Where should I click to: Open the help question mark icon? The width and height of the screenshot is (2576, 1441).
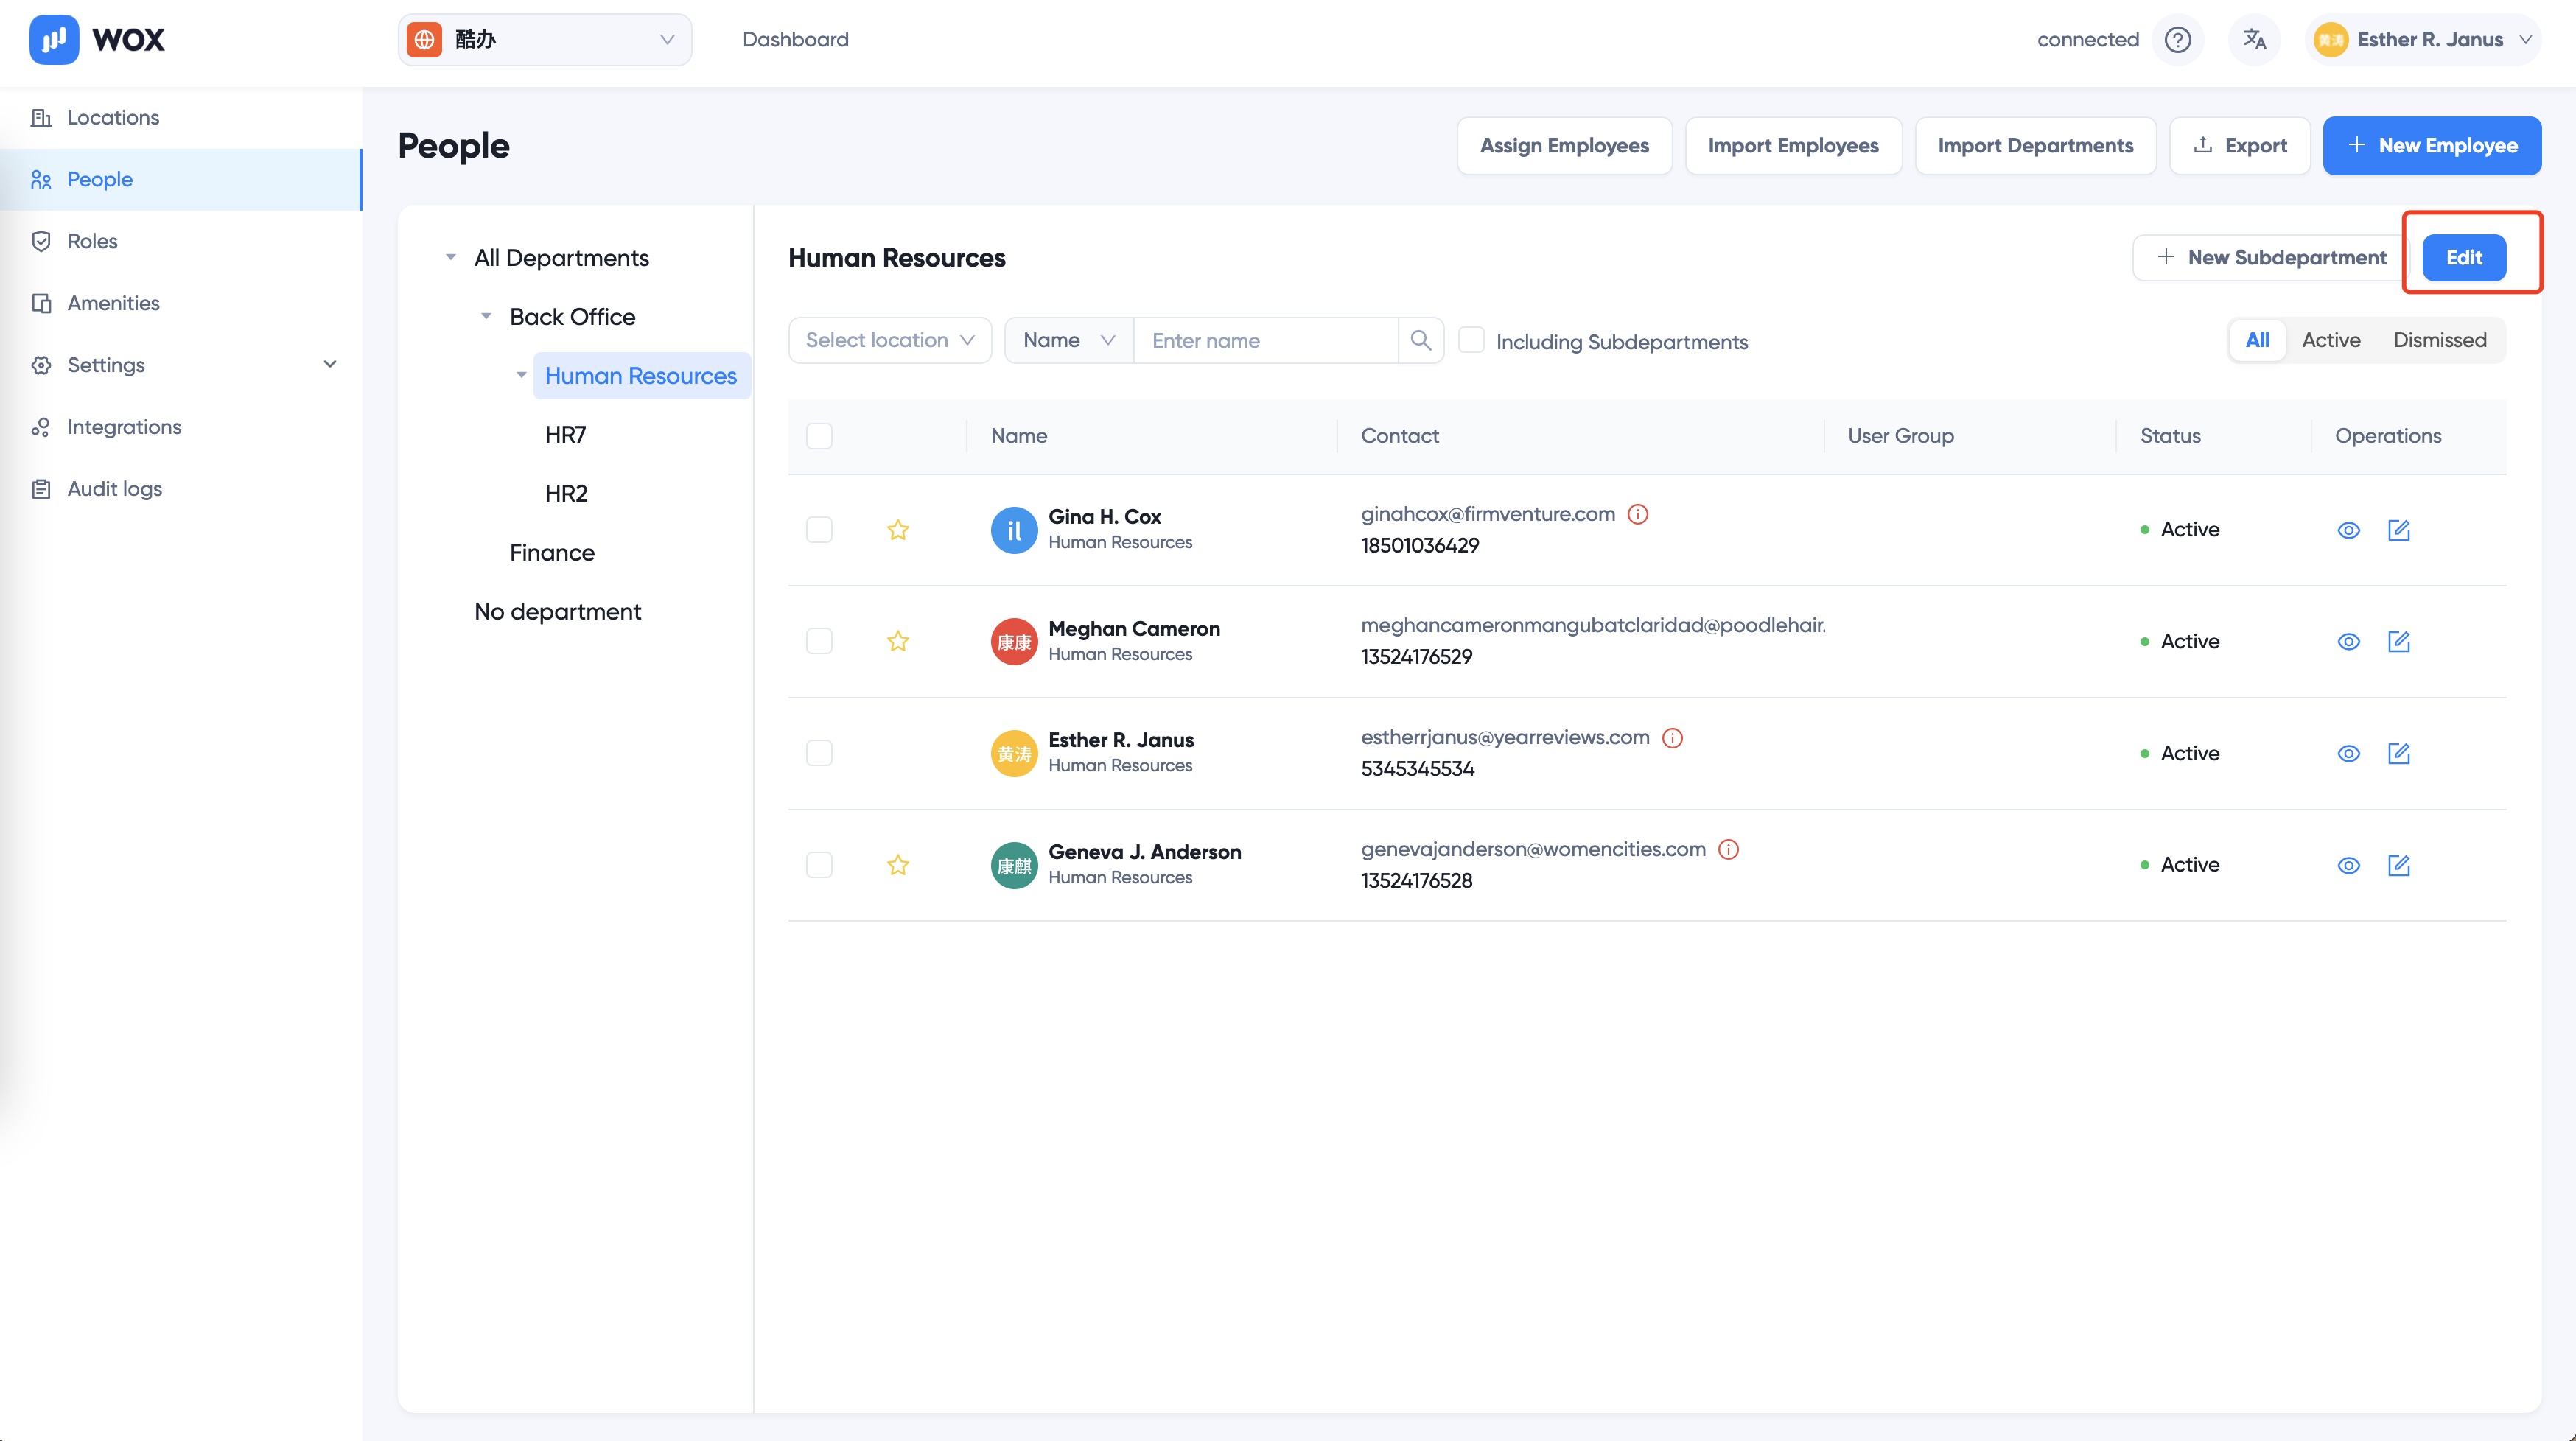click(x=2178, y=40)
